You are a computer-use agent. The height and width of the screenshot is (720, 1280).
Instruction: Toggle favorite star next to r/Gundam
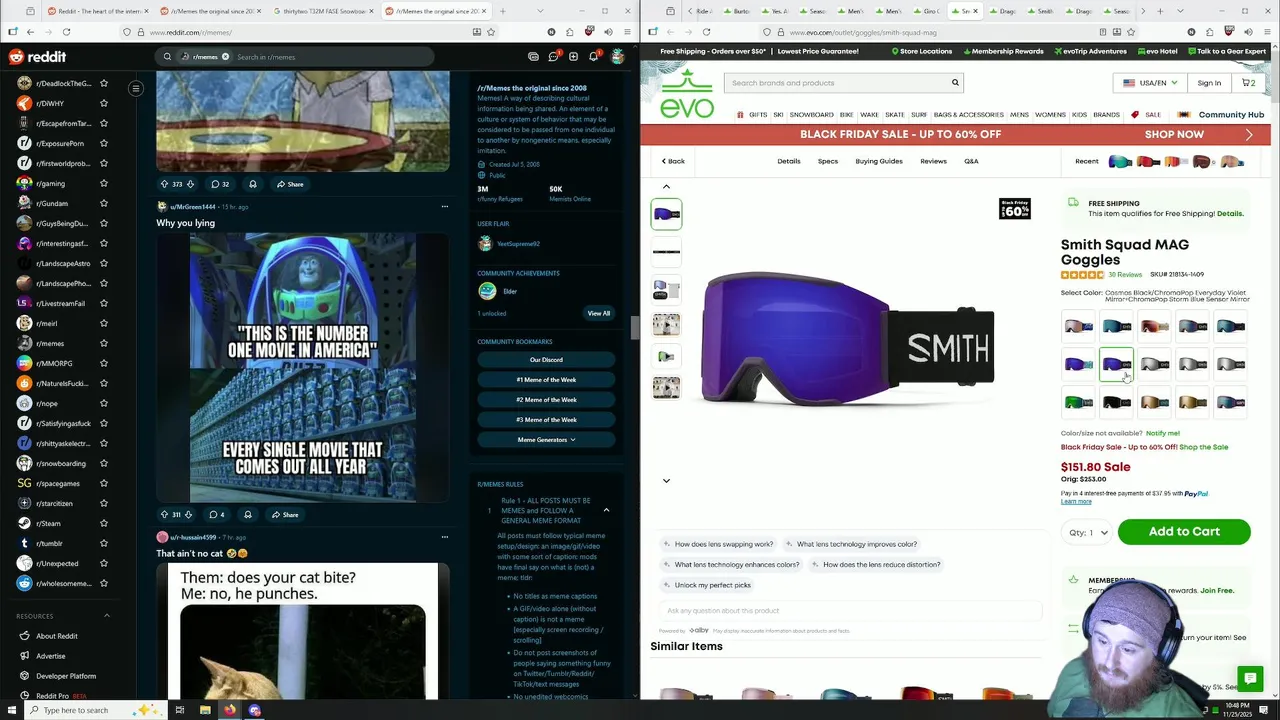[104, 203]
